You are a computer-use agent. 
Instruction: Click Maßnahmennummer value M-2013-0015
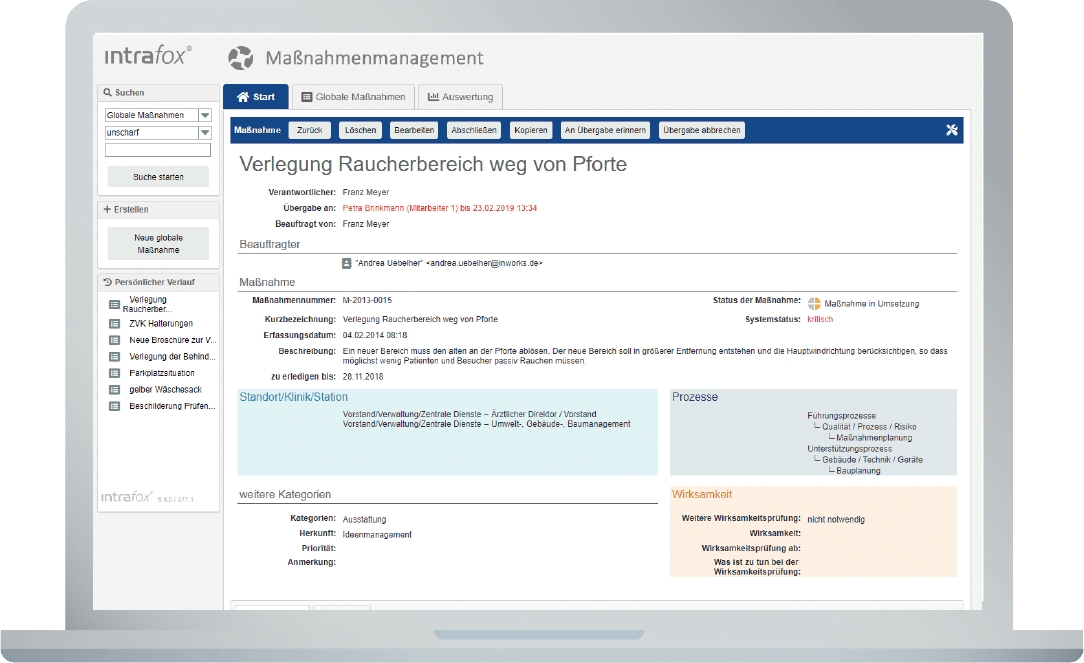[367, 300]
